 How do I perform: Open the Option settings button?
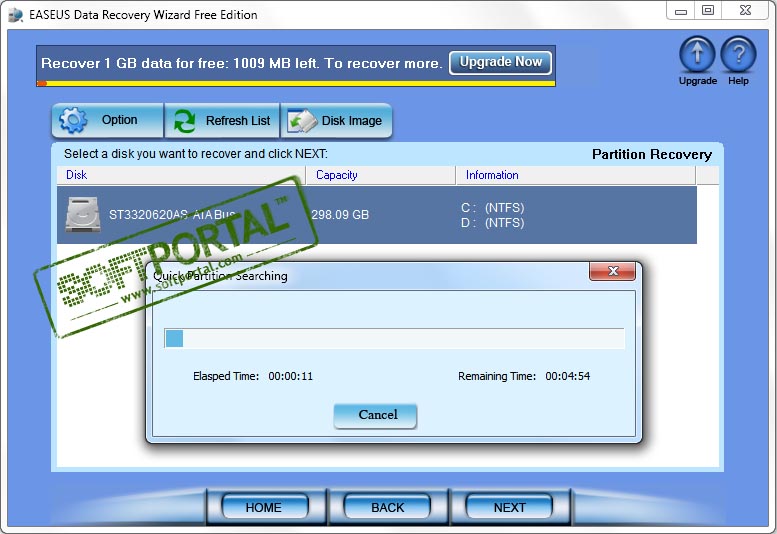coord(108,120)
